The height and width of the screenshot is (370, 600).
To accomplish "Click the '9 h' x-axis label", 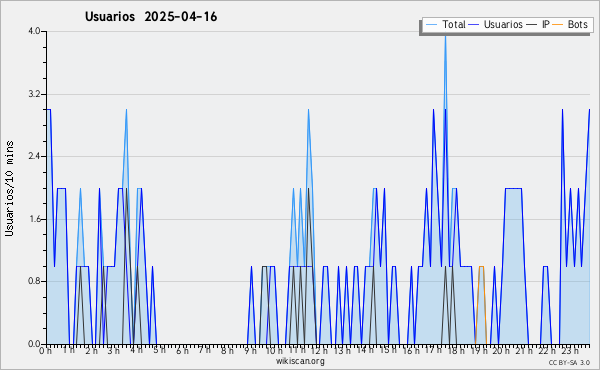I will 250,351.
